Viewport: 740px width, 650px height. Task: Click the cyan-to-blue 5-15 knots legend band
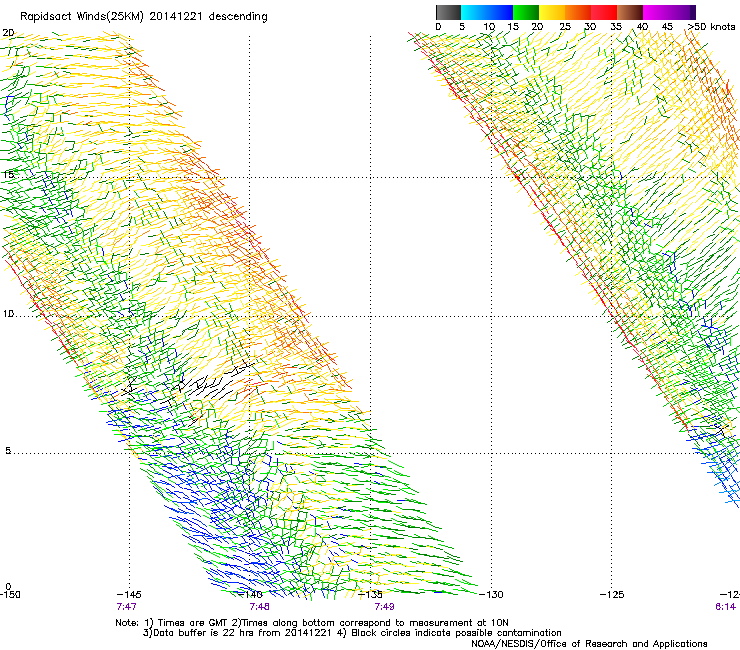487,12
